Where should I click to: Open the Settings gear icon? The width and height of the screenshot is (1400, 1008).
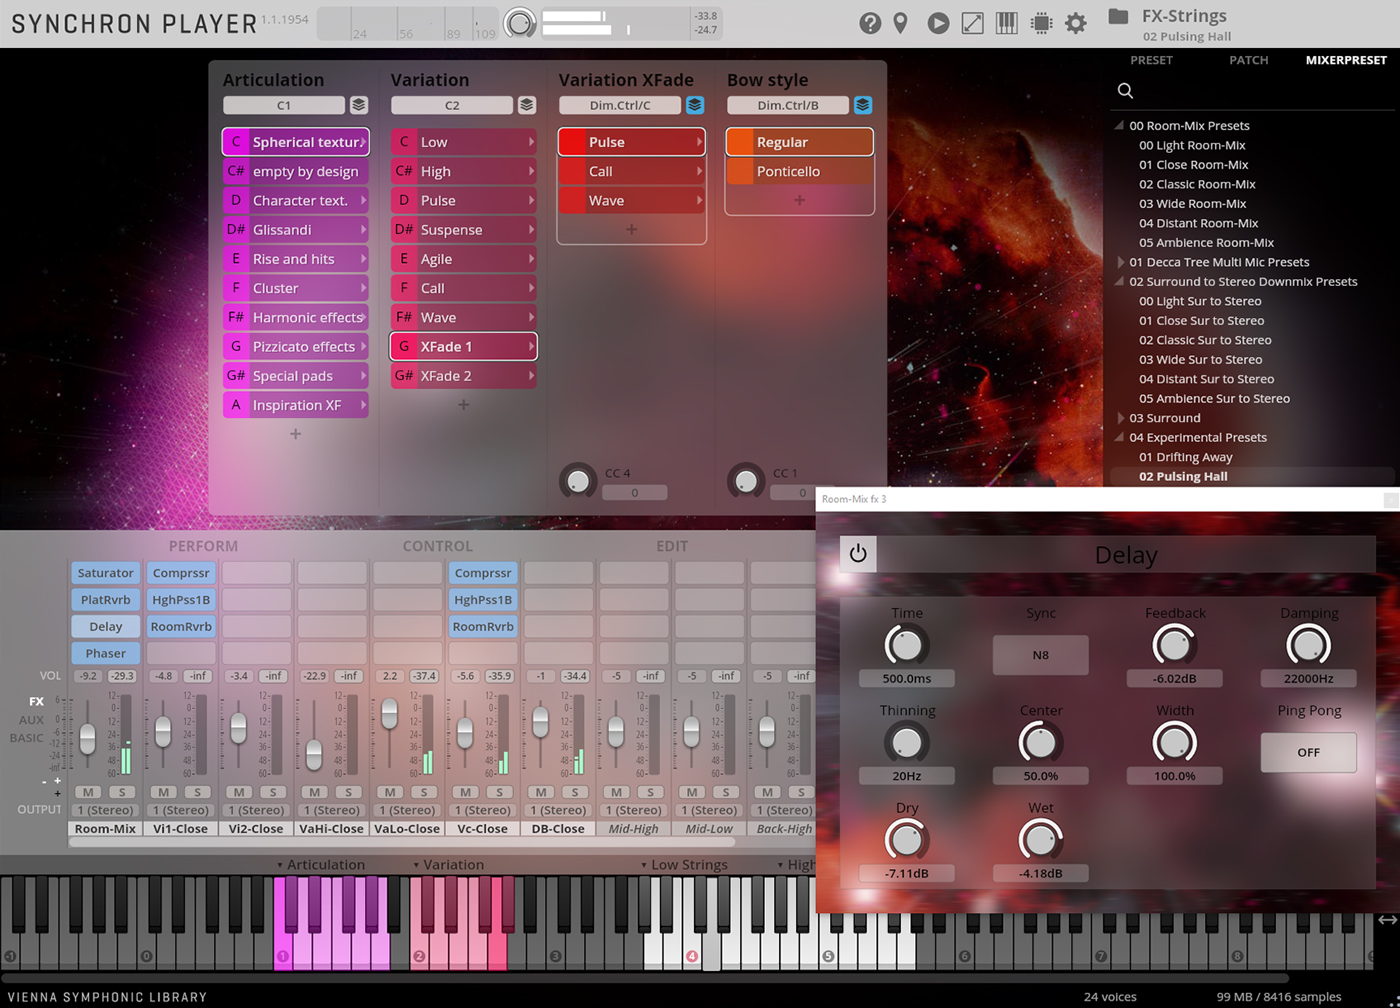coord(1076,23)
